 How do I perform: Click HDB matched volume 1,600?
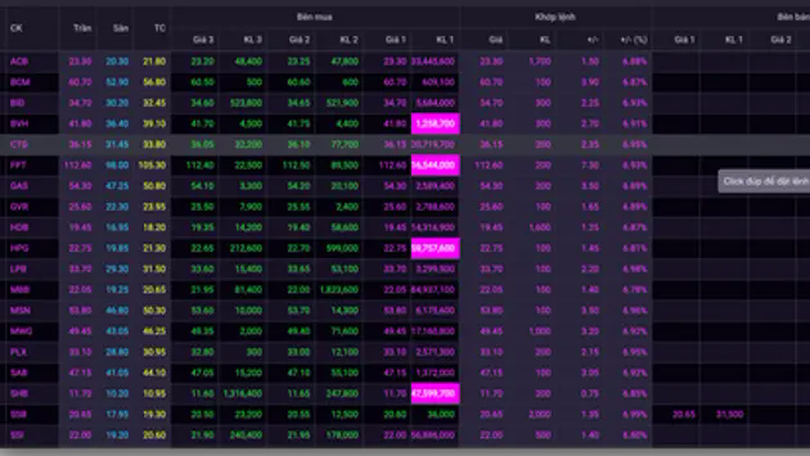click(x=540, y=227)
